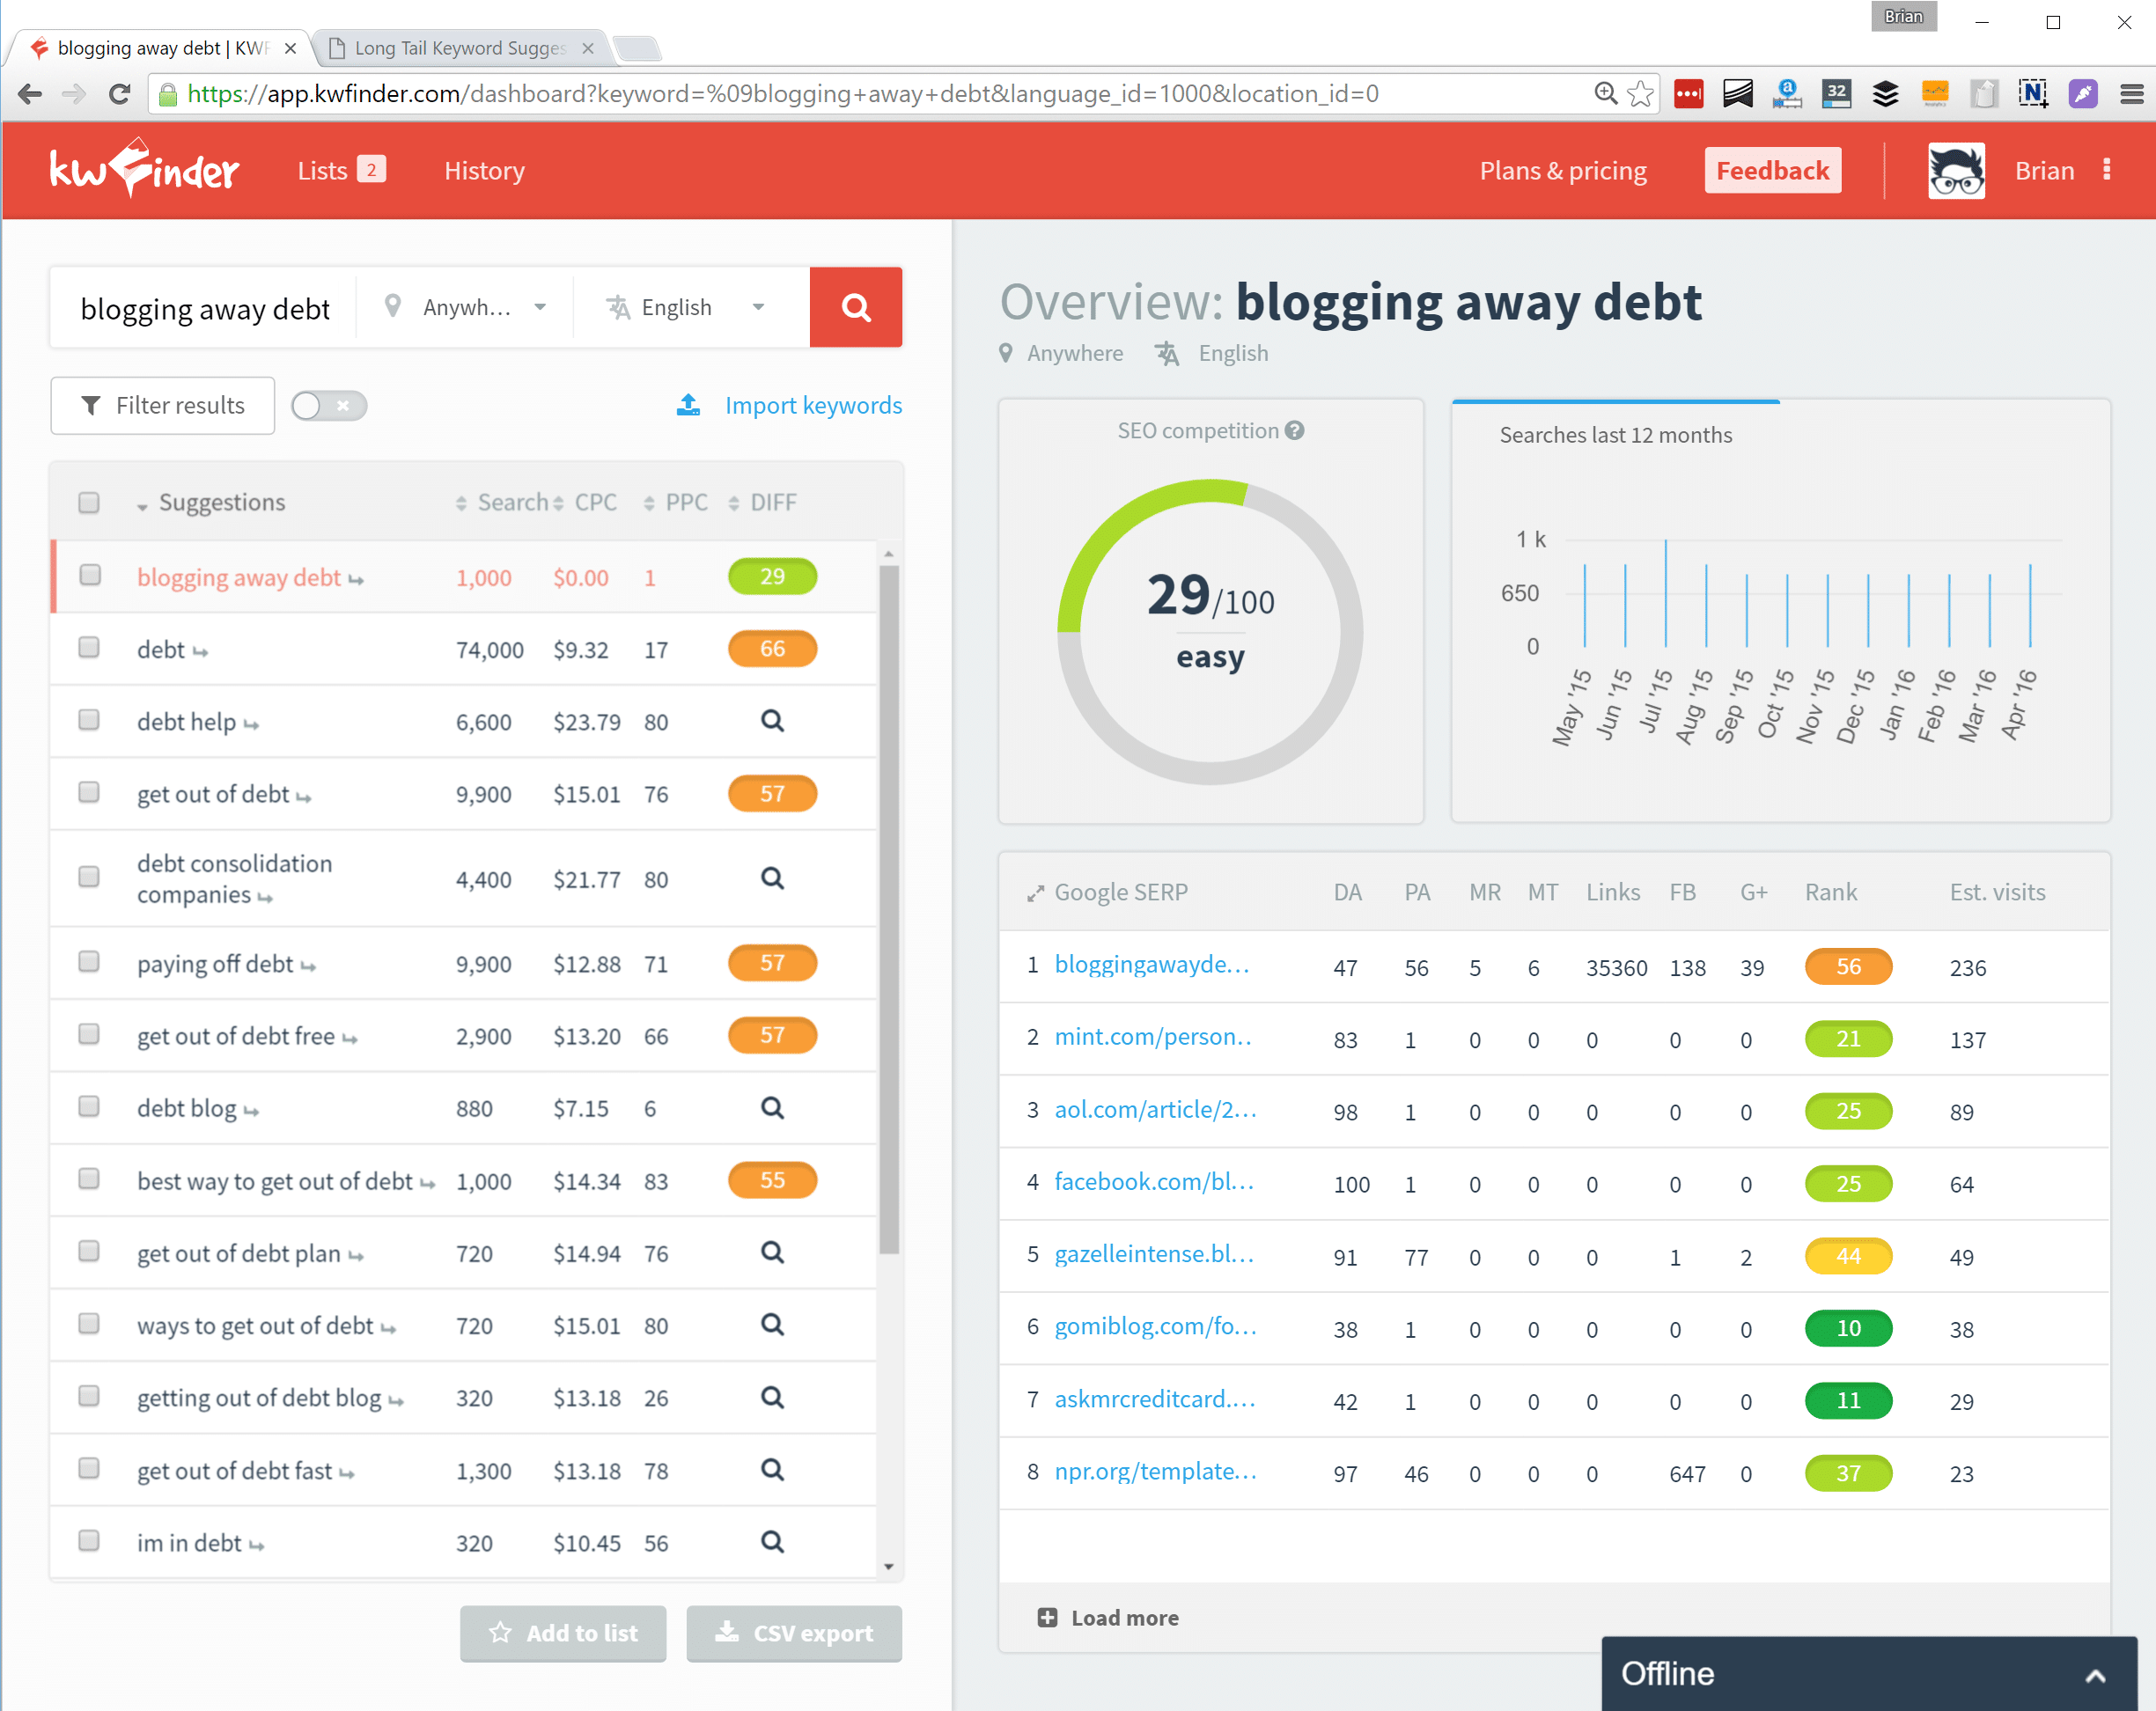Click the keyword search input field
Screen dimensions: 2156x1711
tap(205, 308)
